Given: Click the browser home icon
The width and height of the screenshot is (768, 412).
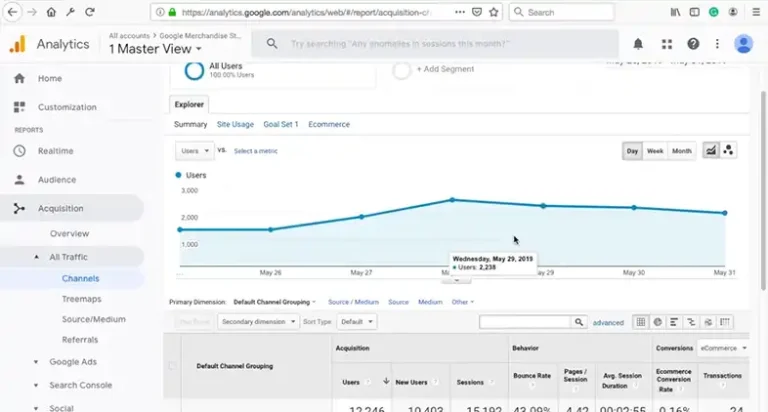Looking at the screenshot, I should tap(51, 12).
